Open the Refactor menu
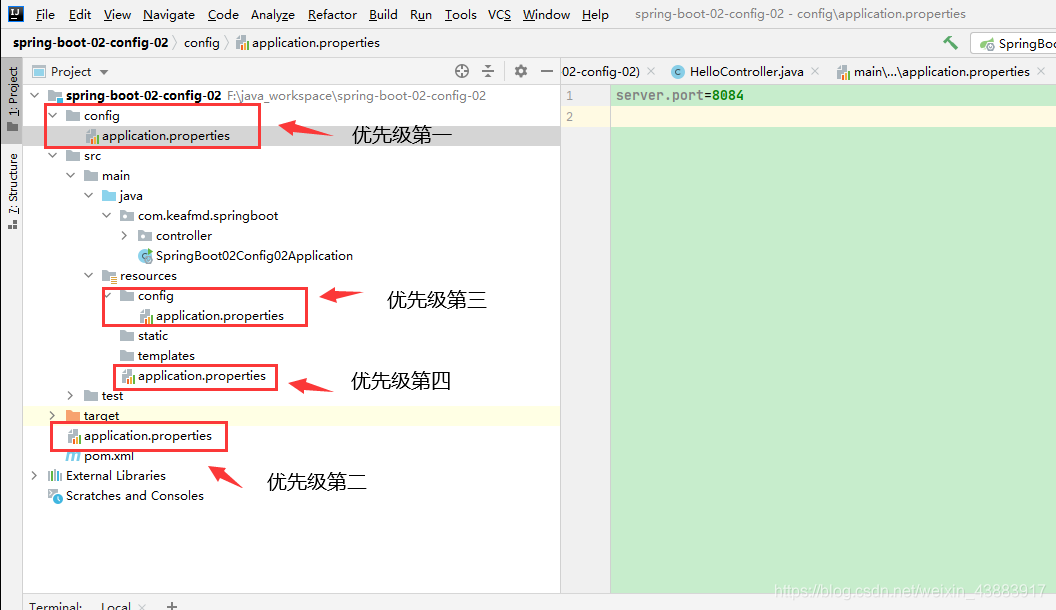The width and height of the screenshot is (1056, 610). (332, 14)
